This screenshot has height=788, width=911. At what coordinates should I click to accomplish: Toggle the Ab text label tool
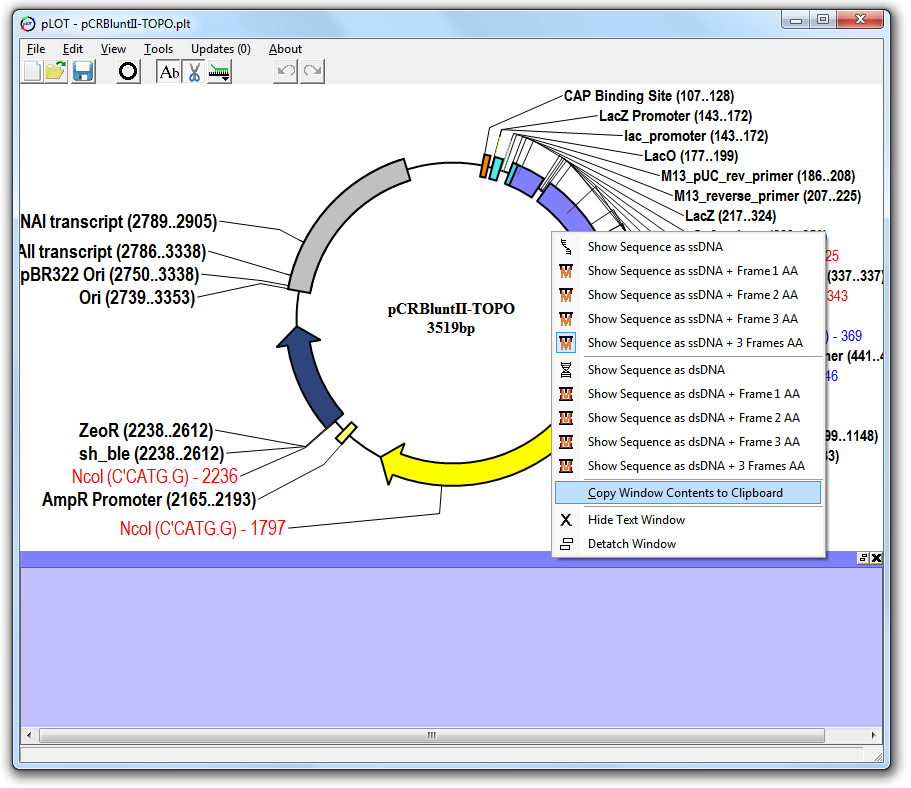[169, 71]
